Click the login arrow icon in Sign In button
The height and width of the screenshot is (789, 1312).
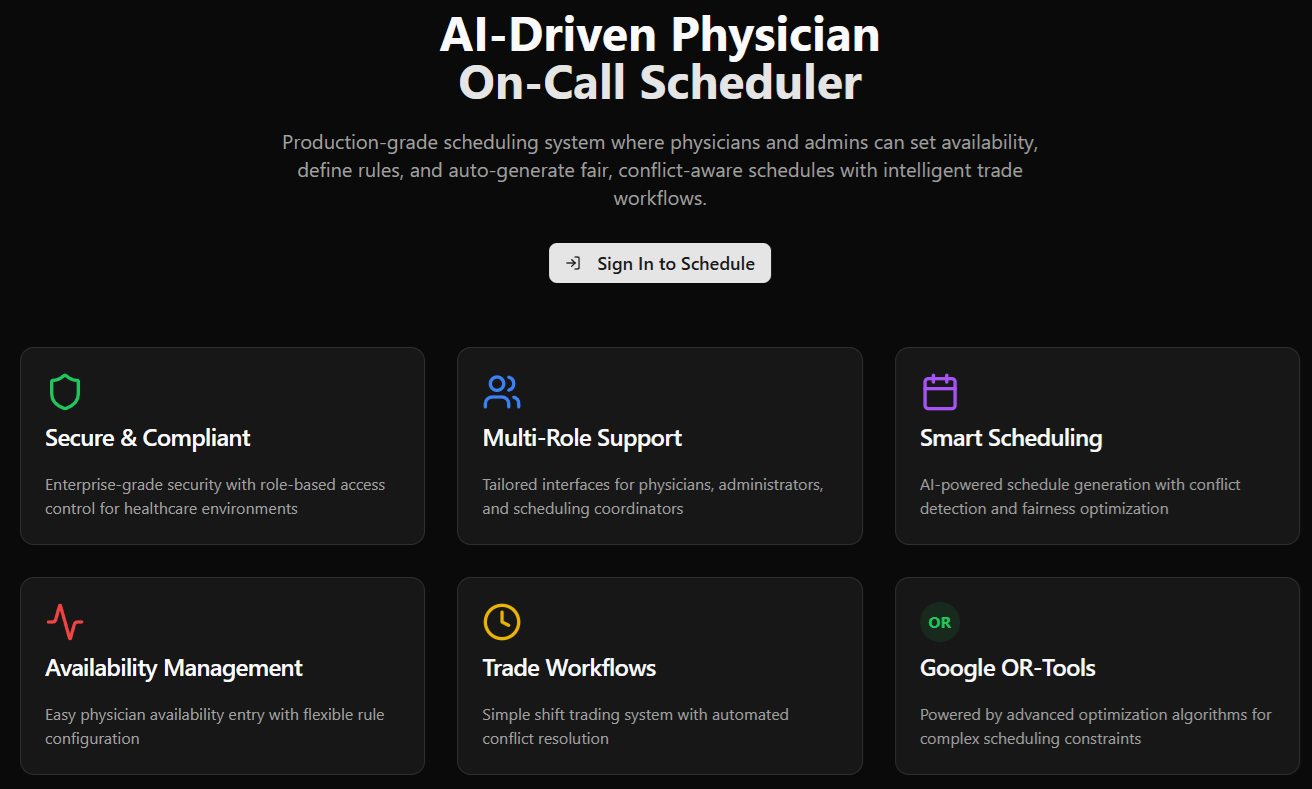(x=573, y=263)
